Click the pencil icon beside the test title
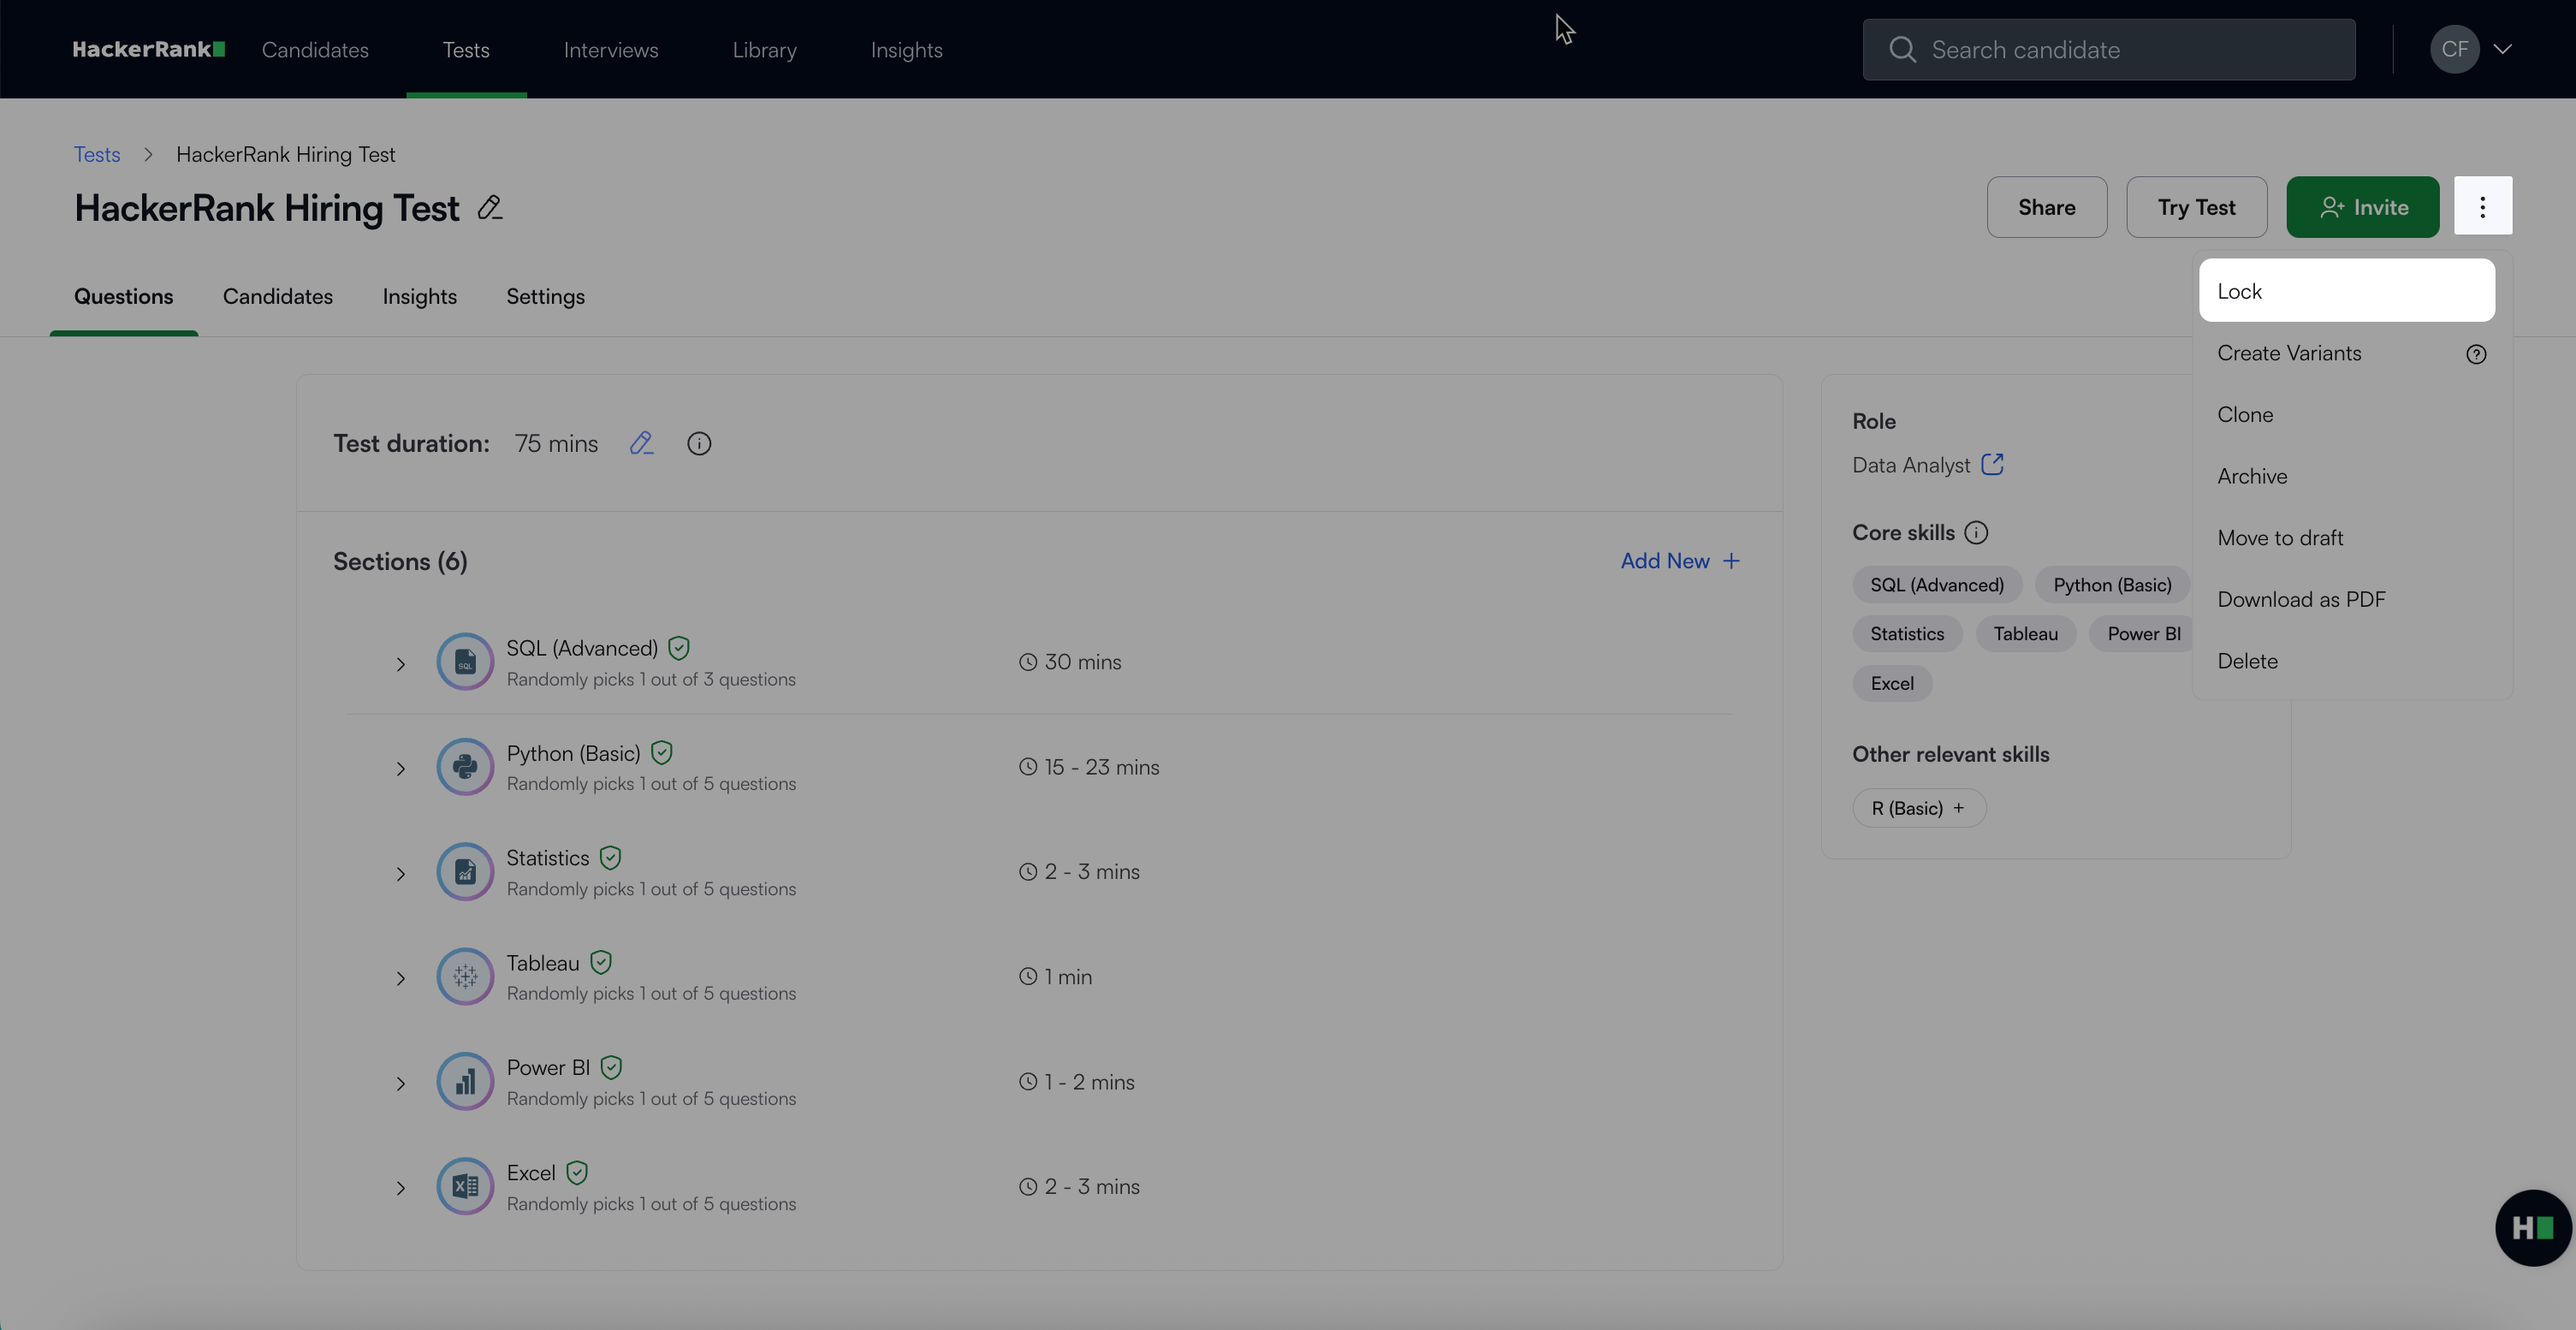Screen dimensions: 2576x1330 pos(489,207)
